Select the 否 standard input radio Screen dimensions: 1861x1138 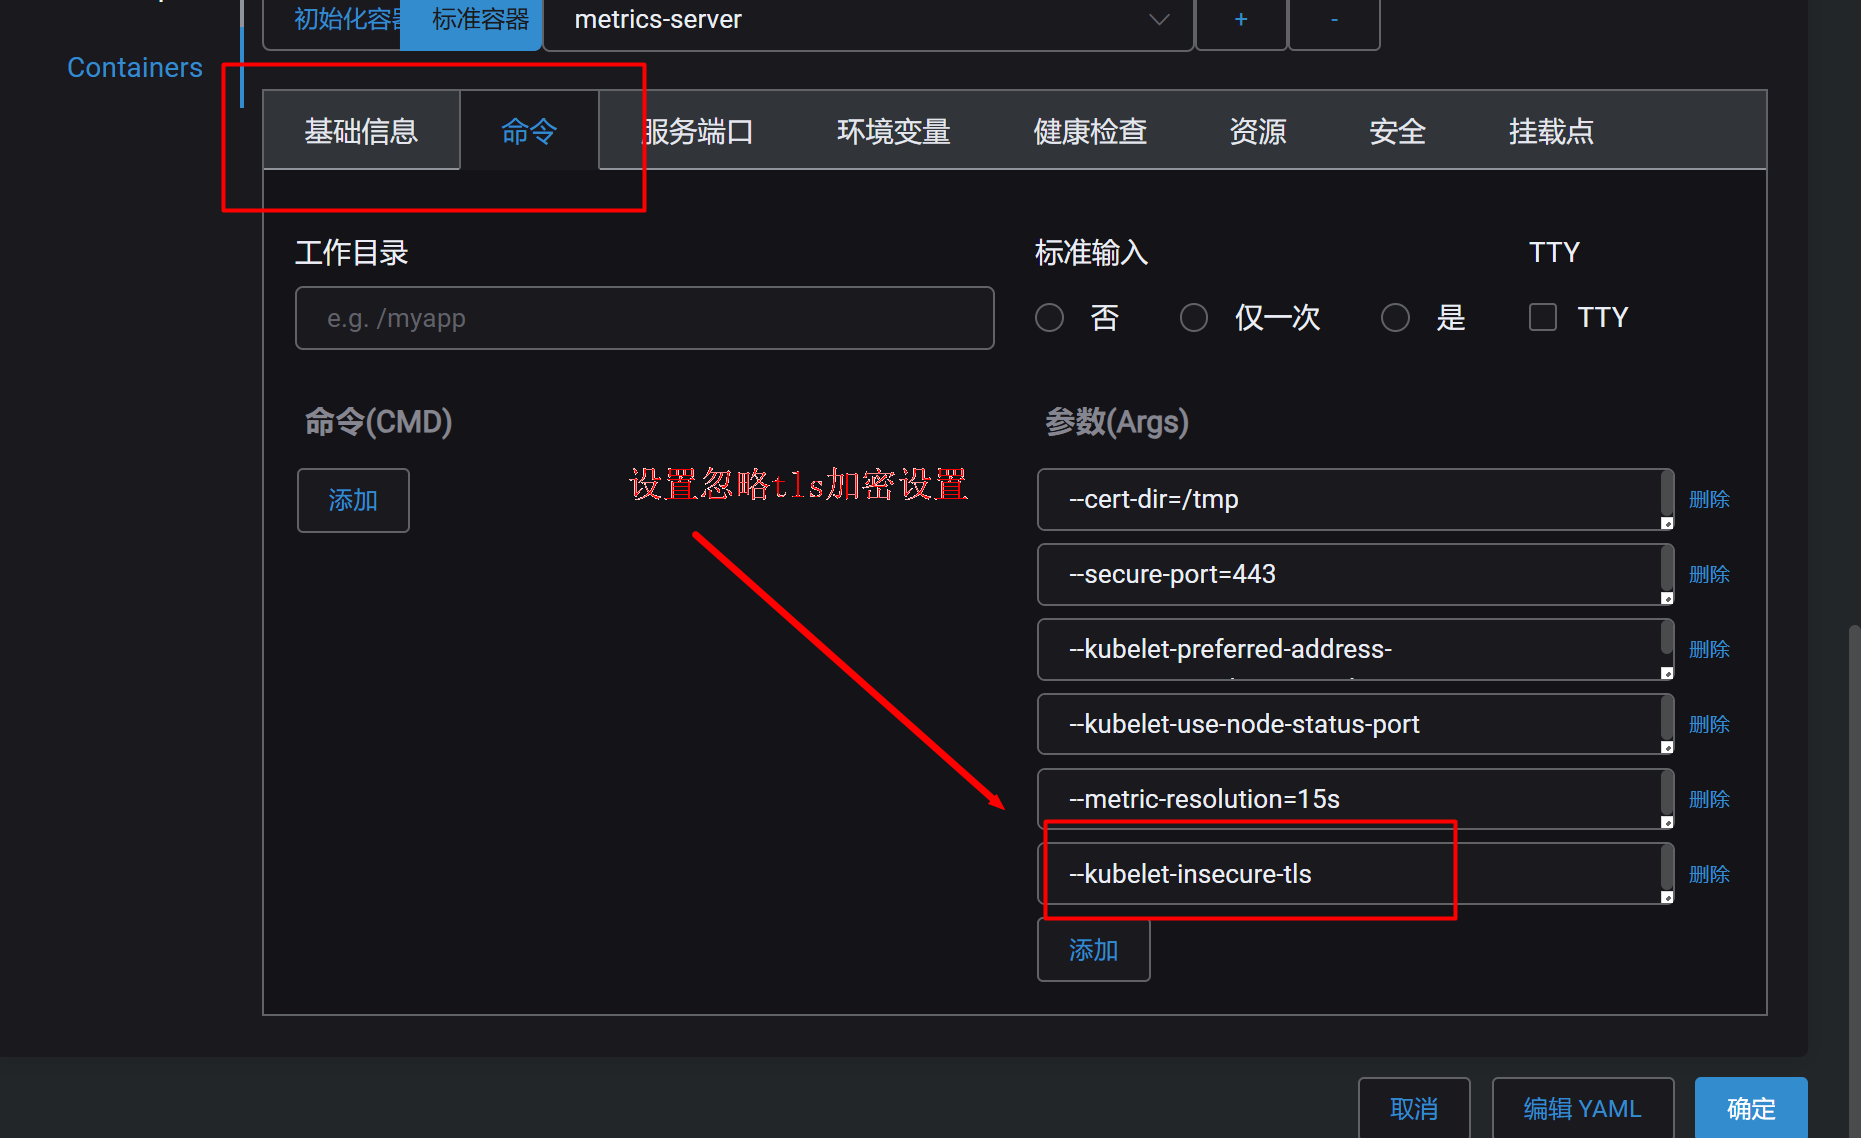(1049, 318)
